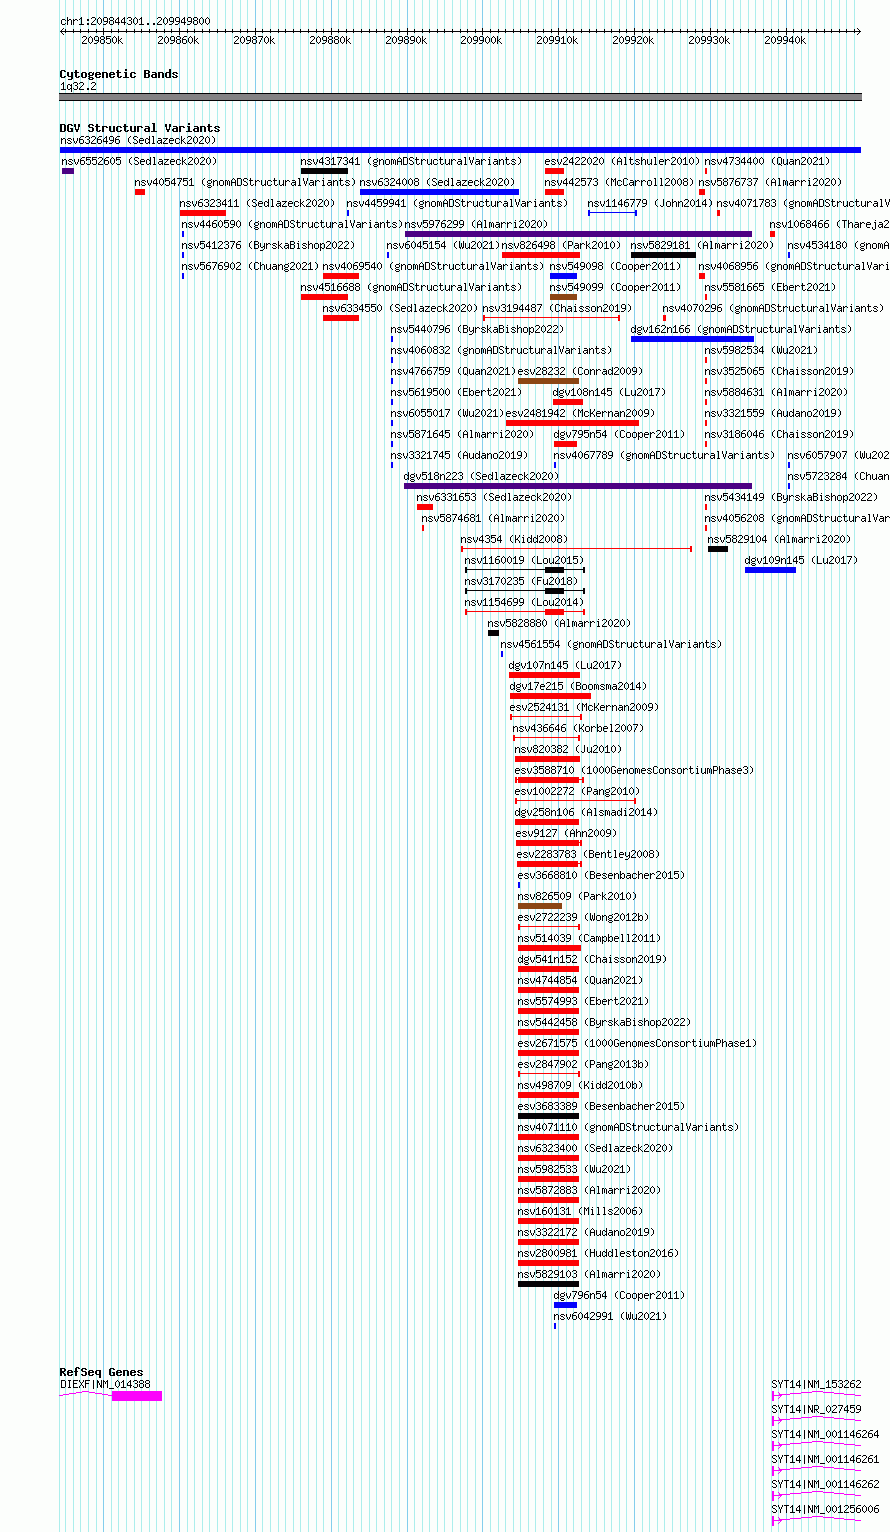Click dgv107n145 (Lu2017) label

pyautogui.click(x=565, y=665)
